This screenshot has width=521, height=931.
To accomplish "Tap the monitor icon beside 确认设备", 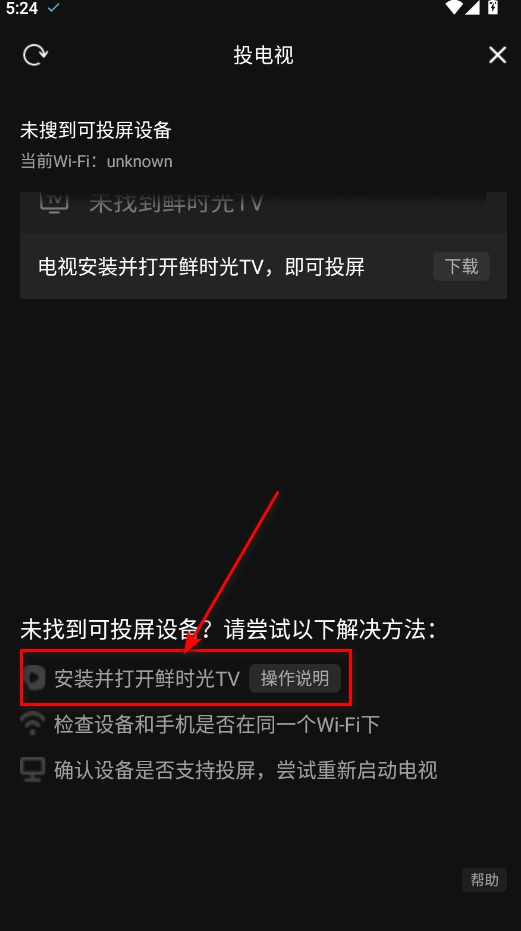I will (32, 770).
